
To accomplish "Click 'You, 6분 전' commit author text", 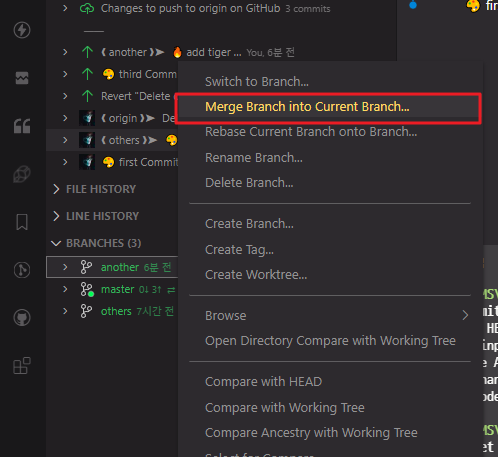I will [x=270, y=52].
